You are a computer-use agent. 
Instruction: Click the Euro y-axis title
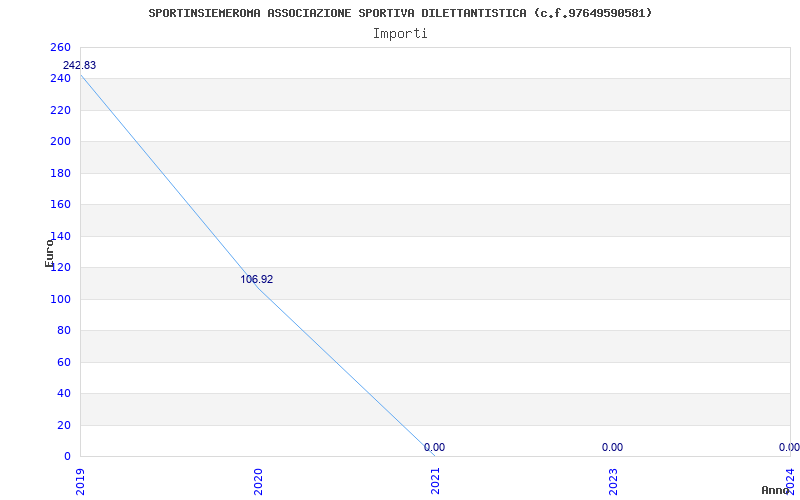pos(49,253)
